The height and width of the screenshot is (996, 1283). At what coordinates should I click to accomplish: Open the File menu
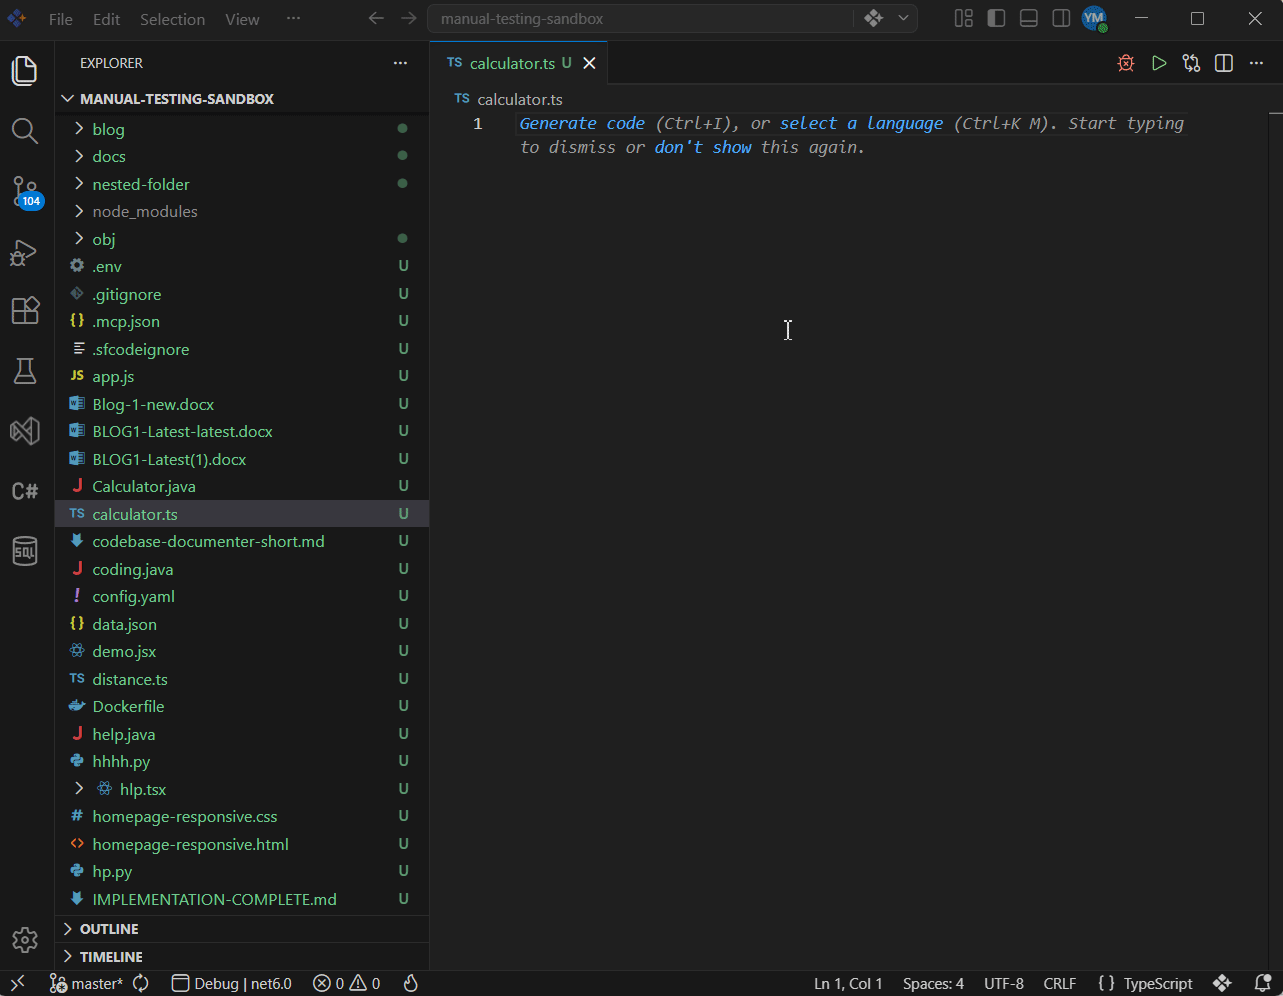click(60, 19)
